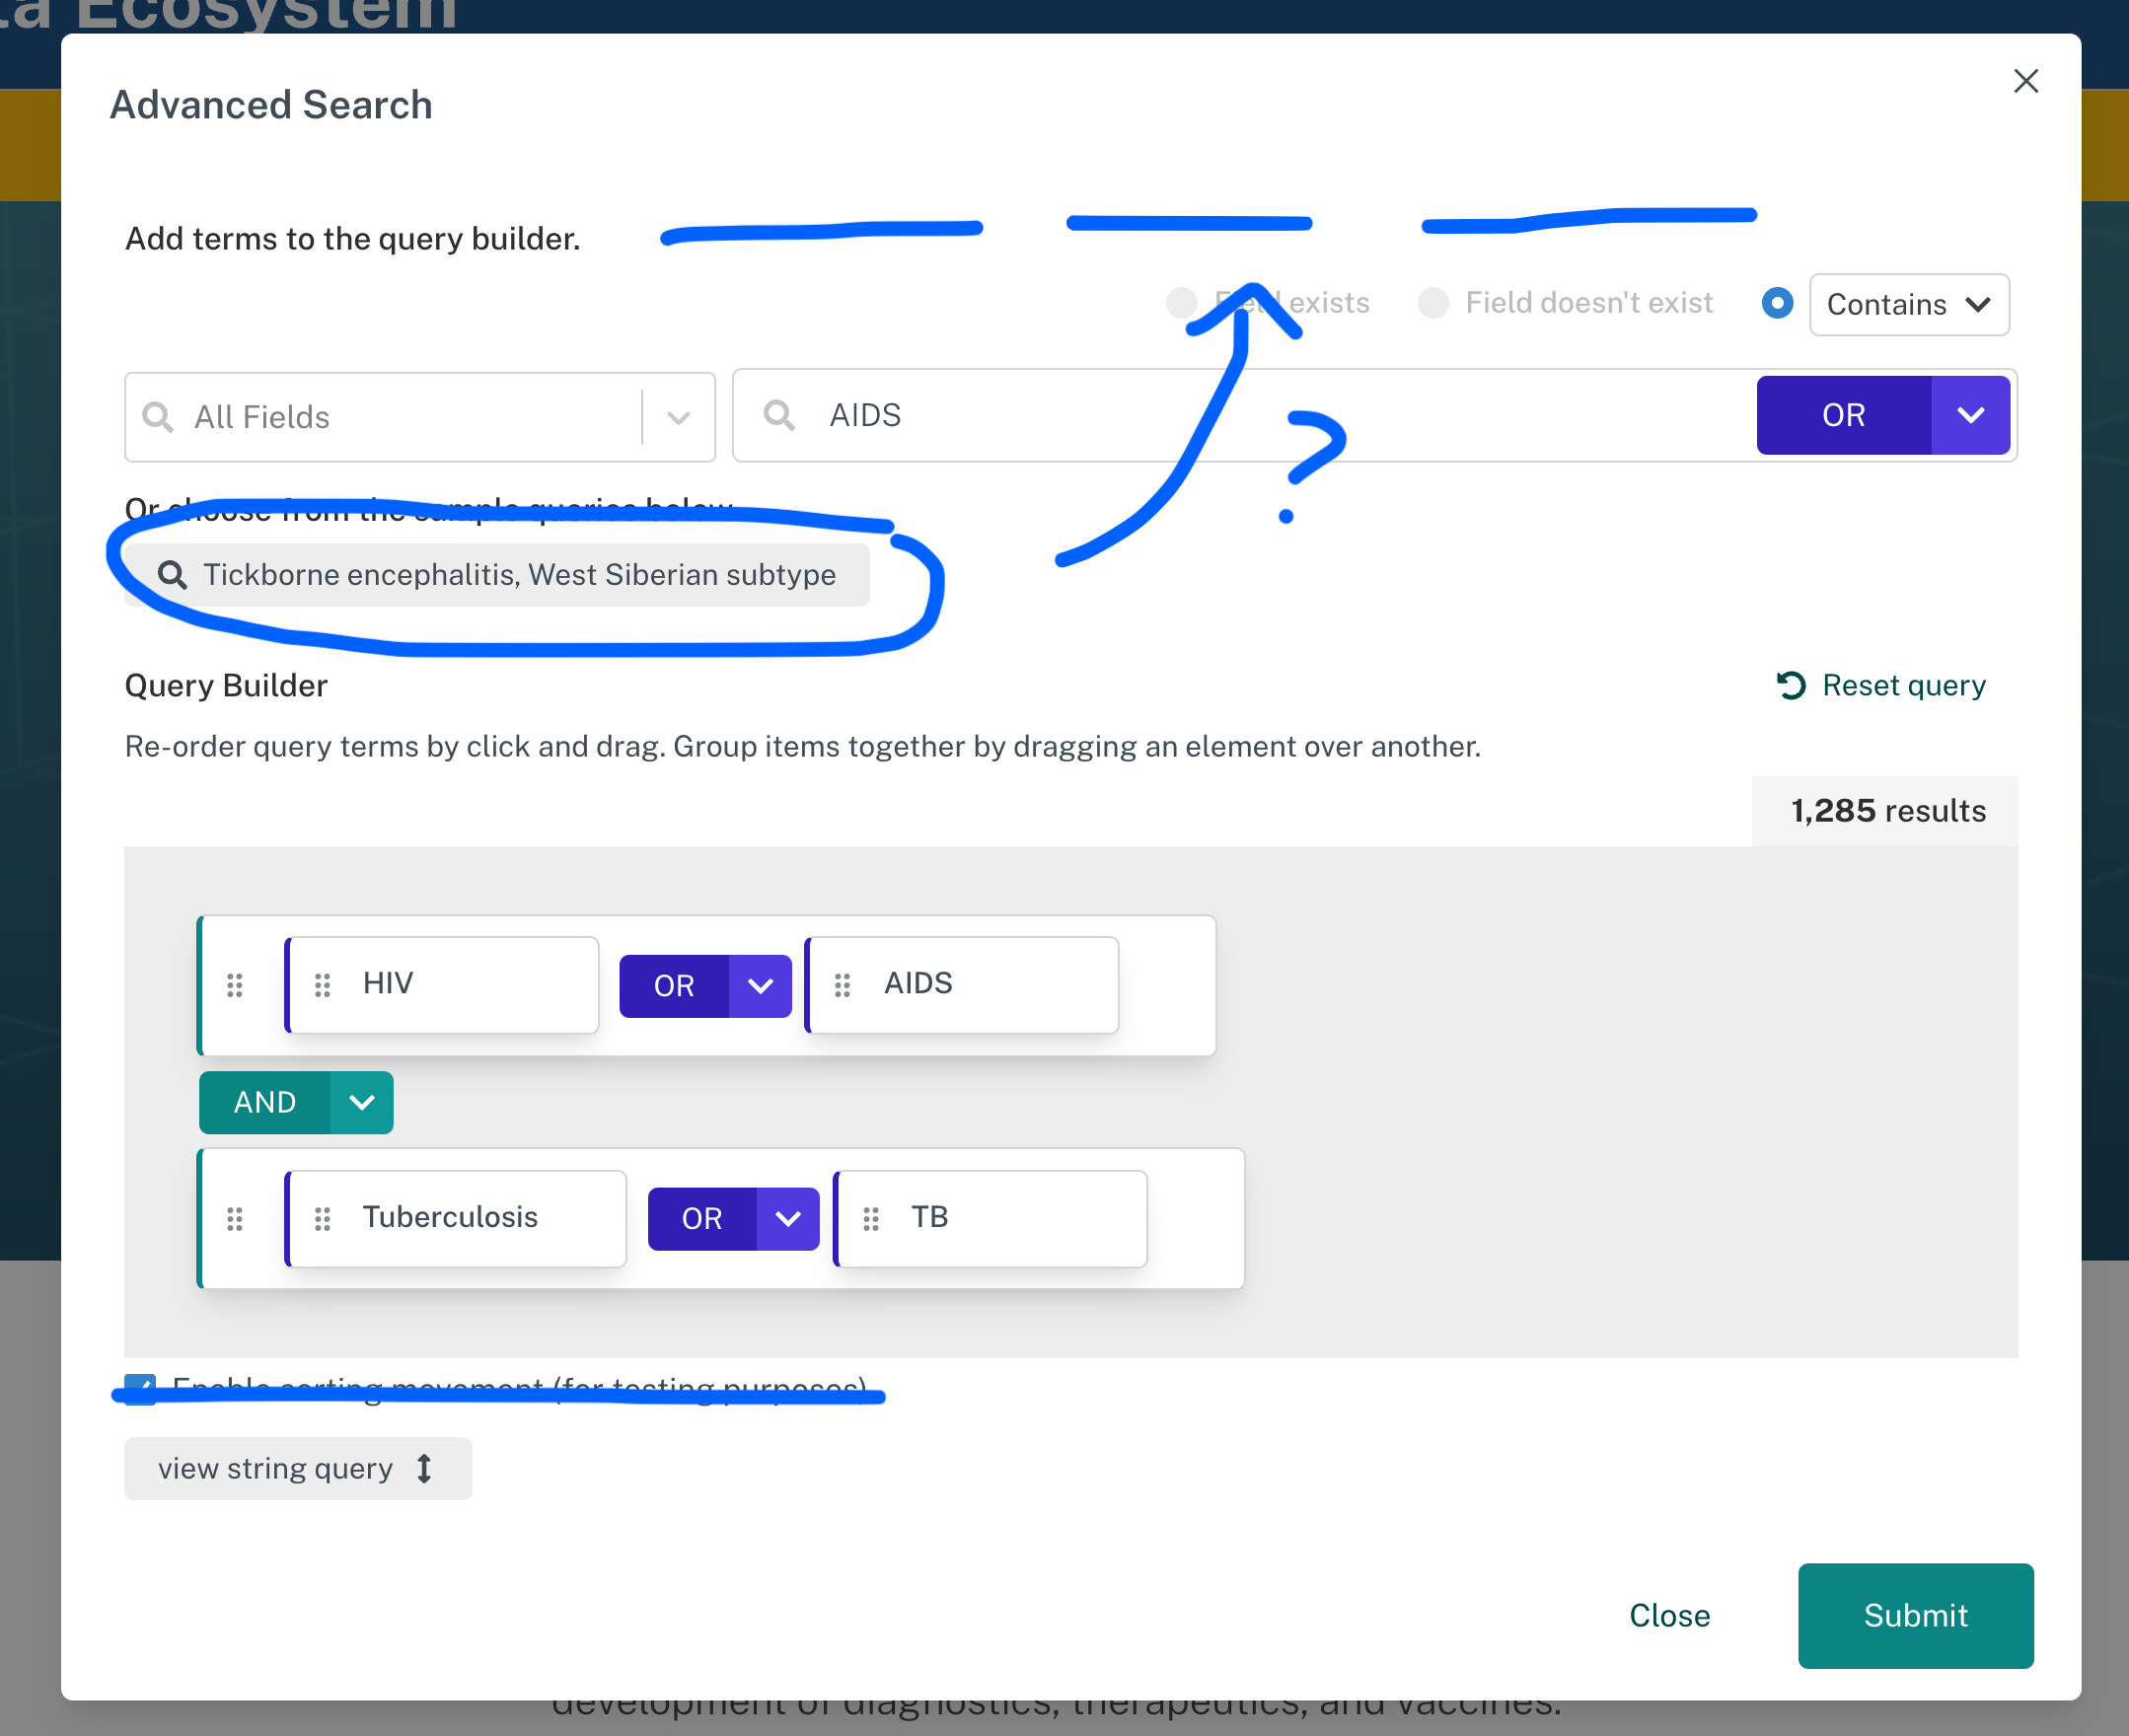Viewport: 2129px width, 1736px height.
Task: Close the Advanced Search dialog via X
Action: [x=2026, y=81]
